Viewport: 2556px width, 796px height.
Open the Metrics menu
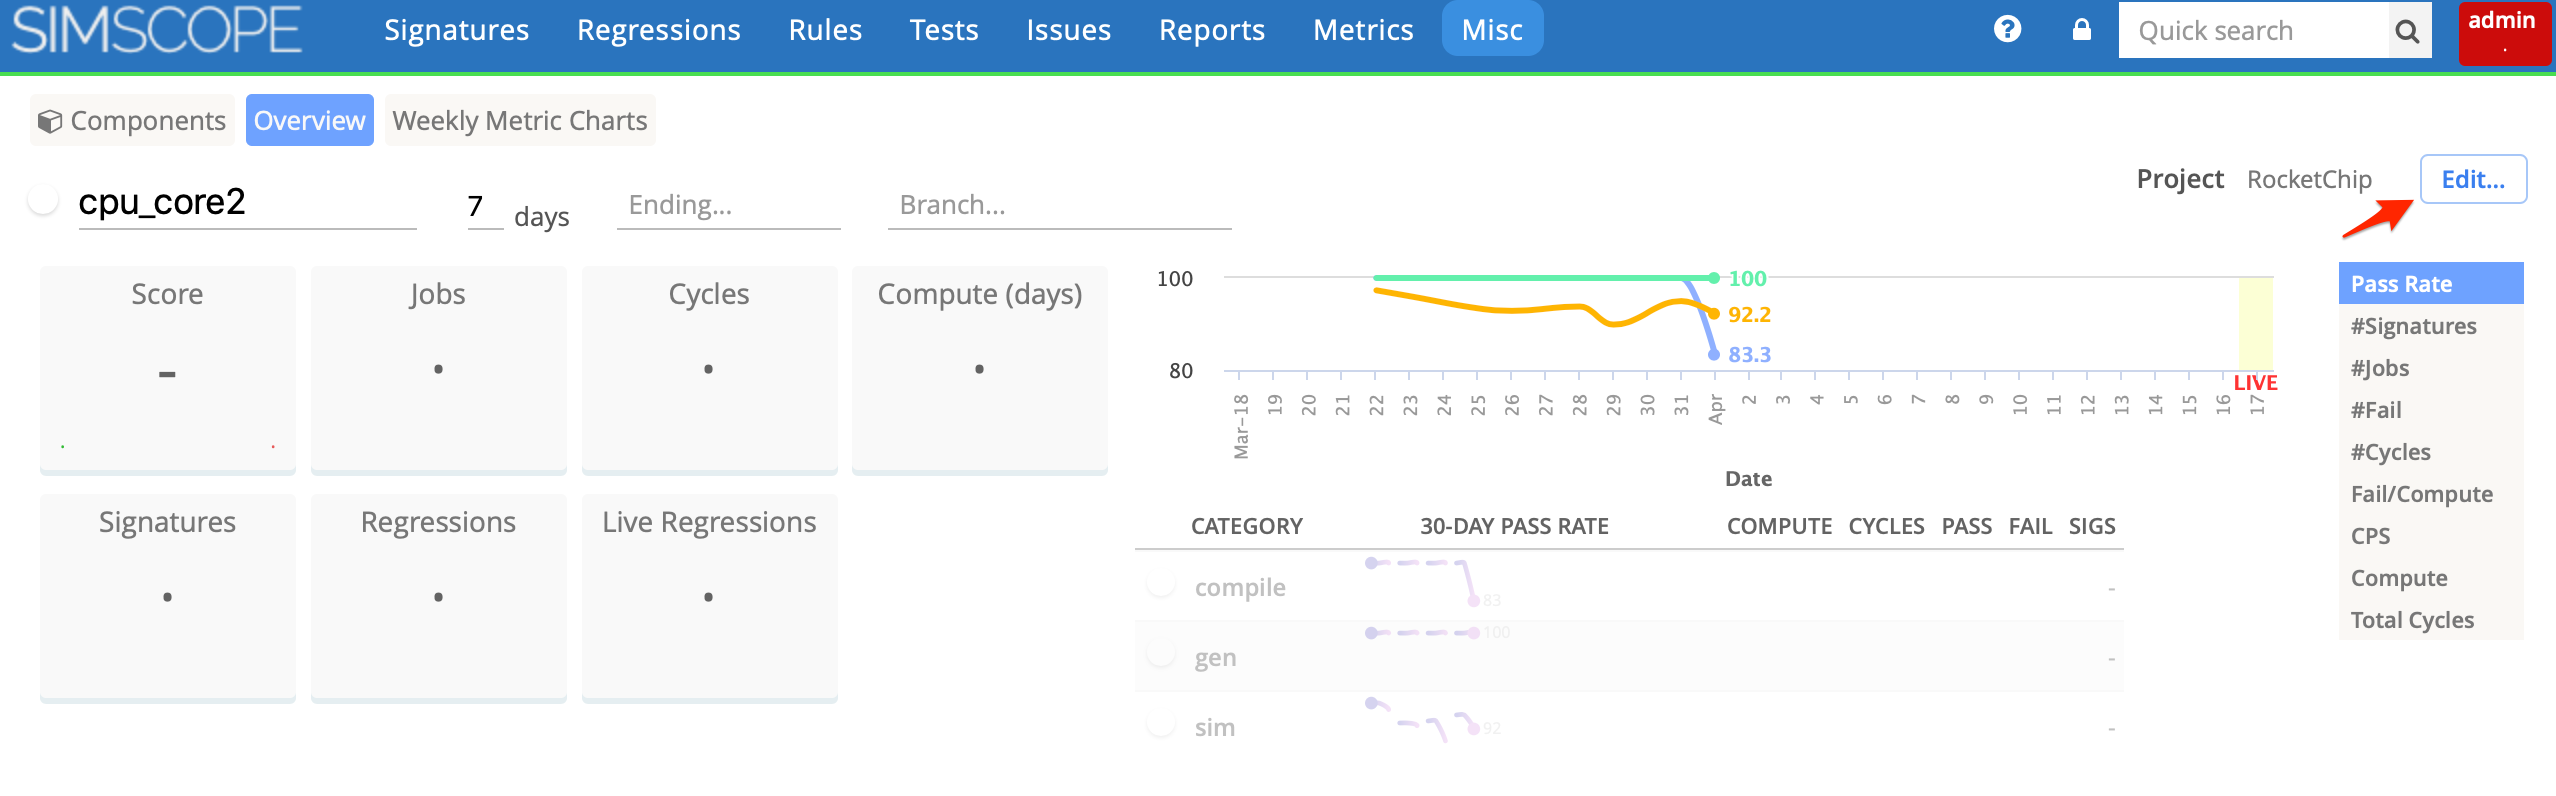(x=1362, y=30)
